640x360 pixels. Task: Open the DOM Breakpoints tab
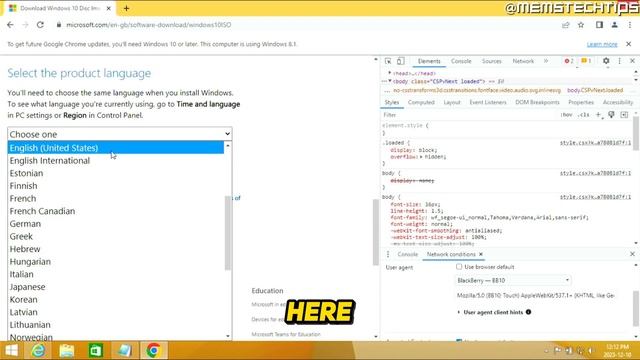537,102
